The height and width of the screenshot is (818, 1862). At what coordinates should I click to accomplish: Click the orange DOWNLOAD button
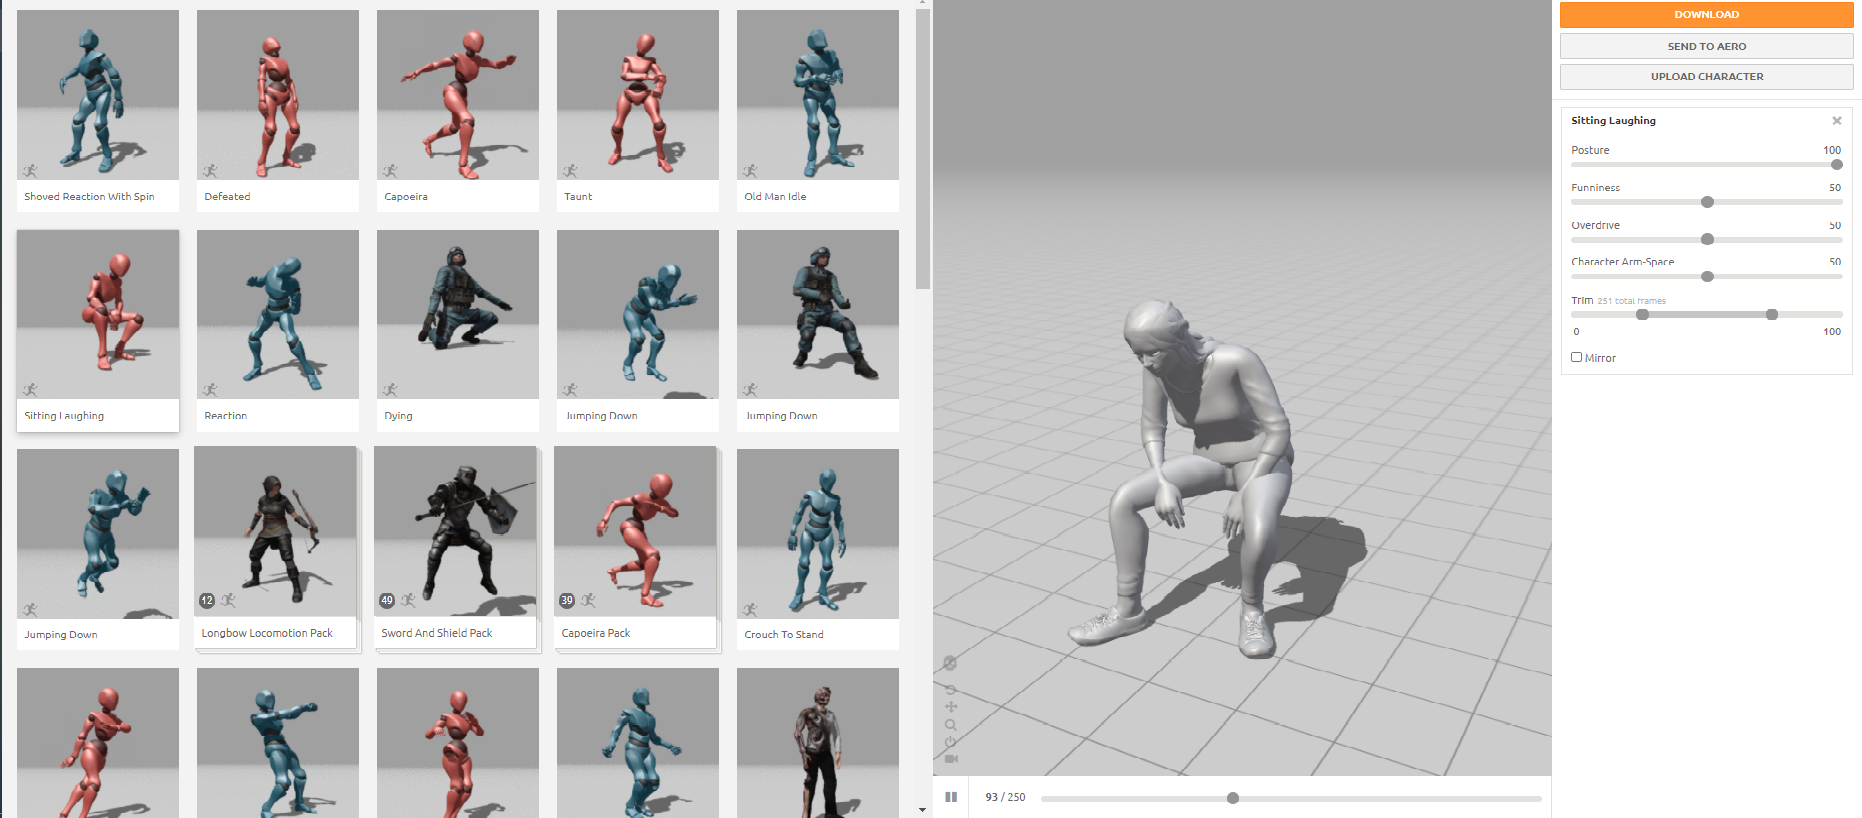click(x=1706, y=14)
